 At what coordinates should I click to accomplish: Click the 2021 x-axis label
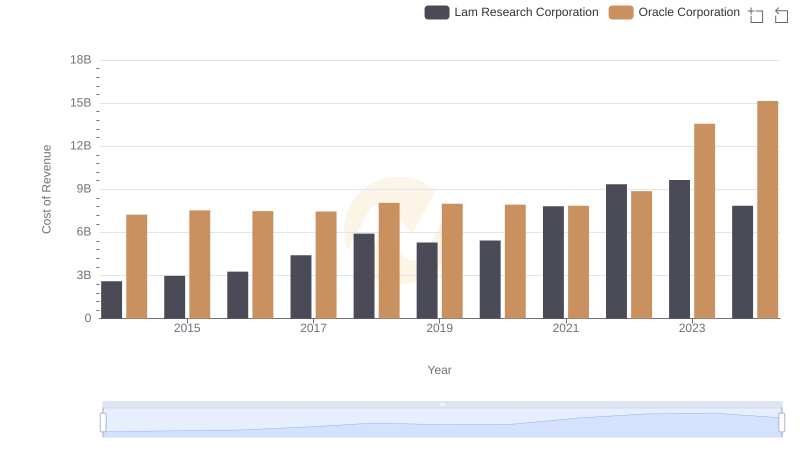click(x=566, y=328)
